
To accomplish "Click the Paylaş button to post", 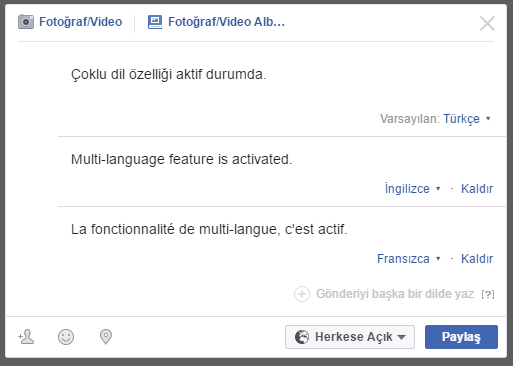I will 461,337.
